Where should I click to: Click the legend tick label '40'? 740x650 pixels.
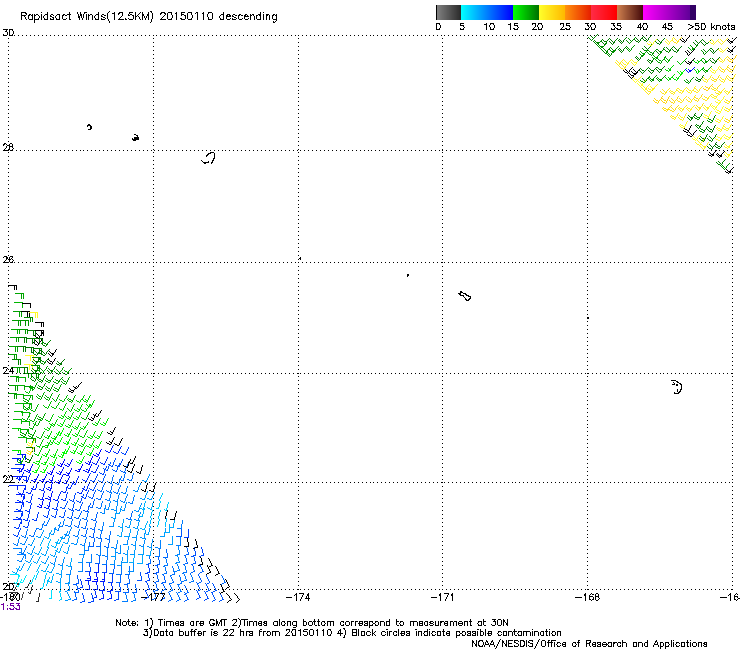click(x=642, y=26)
